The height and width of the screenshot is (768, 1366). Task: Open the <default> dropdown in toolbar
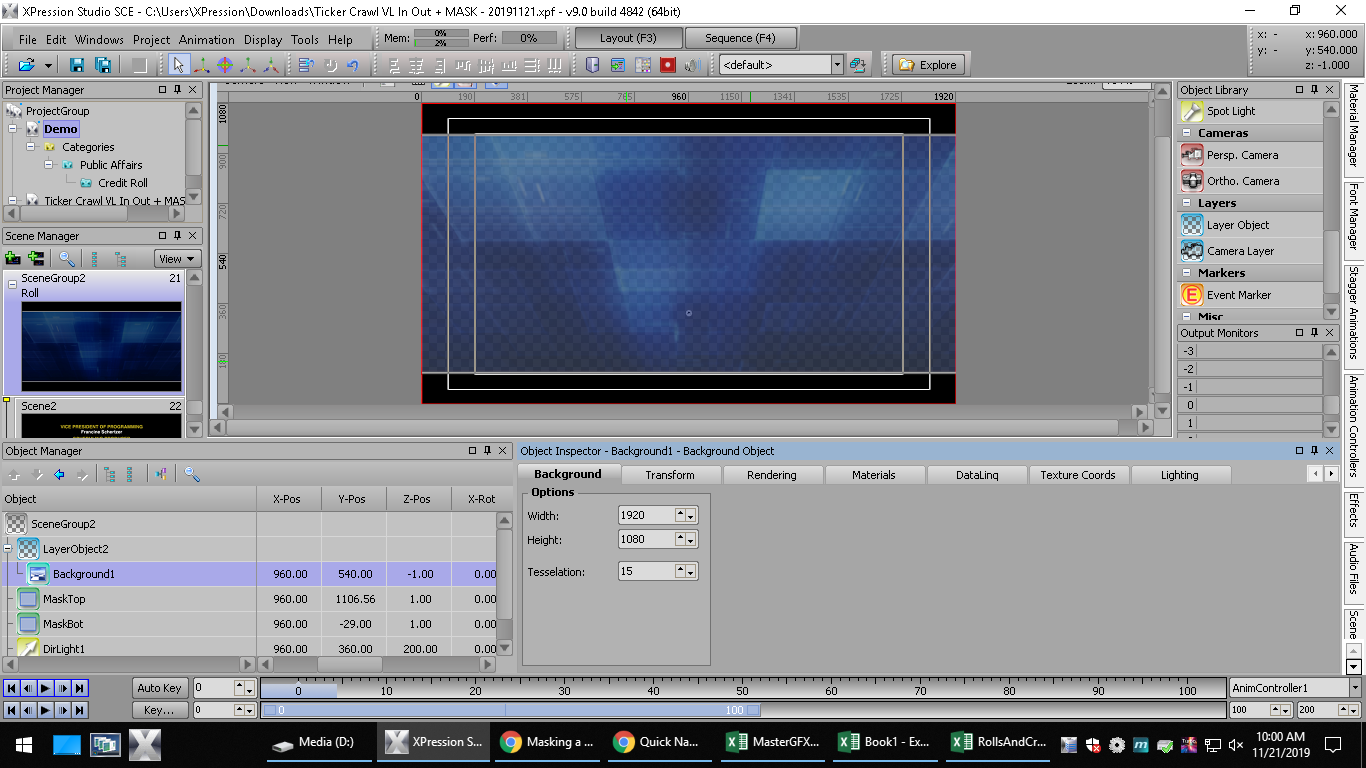point(837,65)
